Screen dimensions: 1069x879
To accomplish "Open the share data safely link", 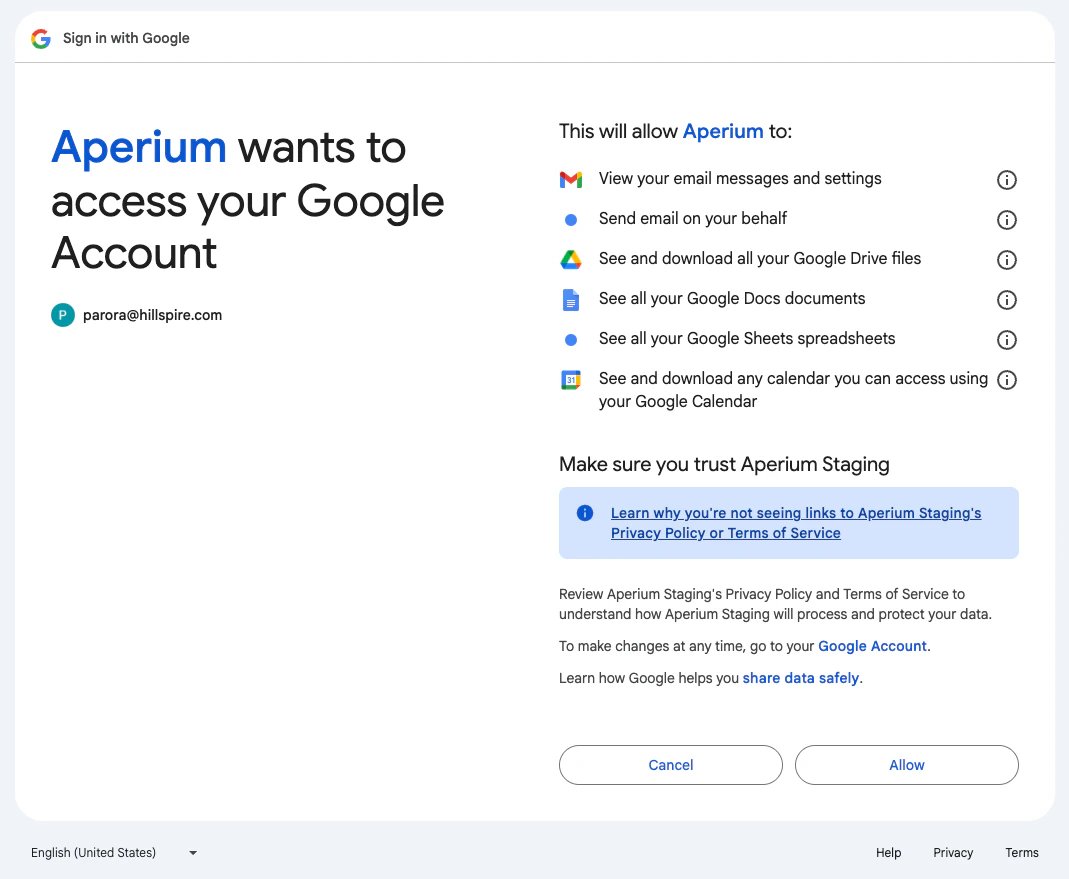I will coord(800,679).
